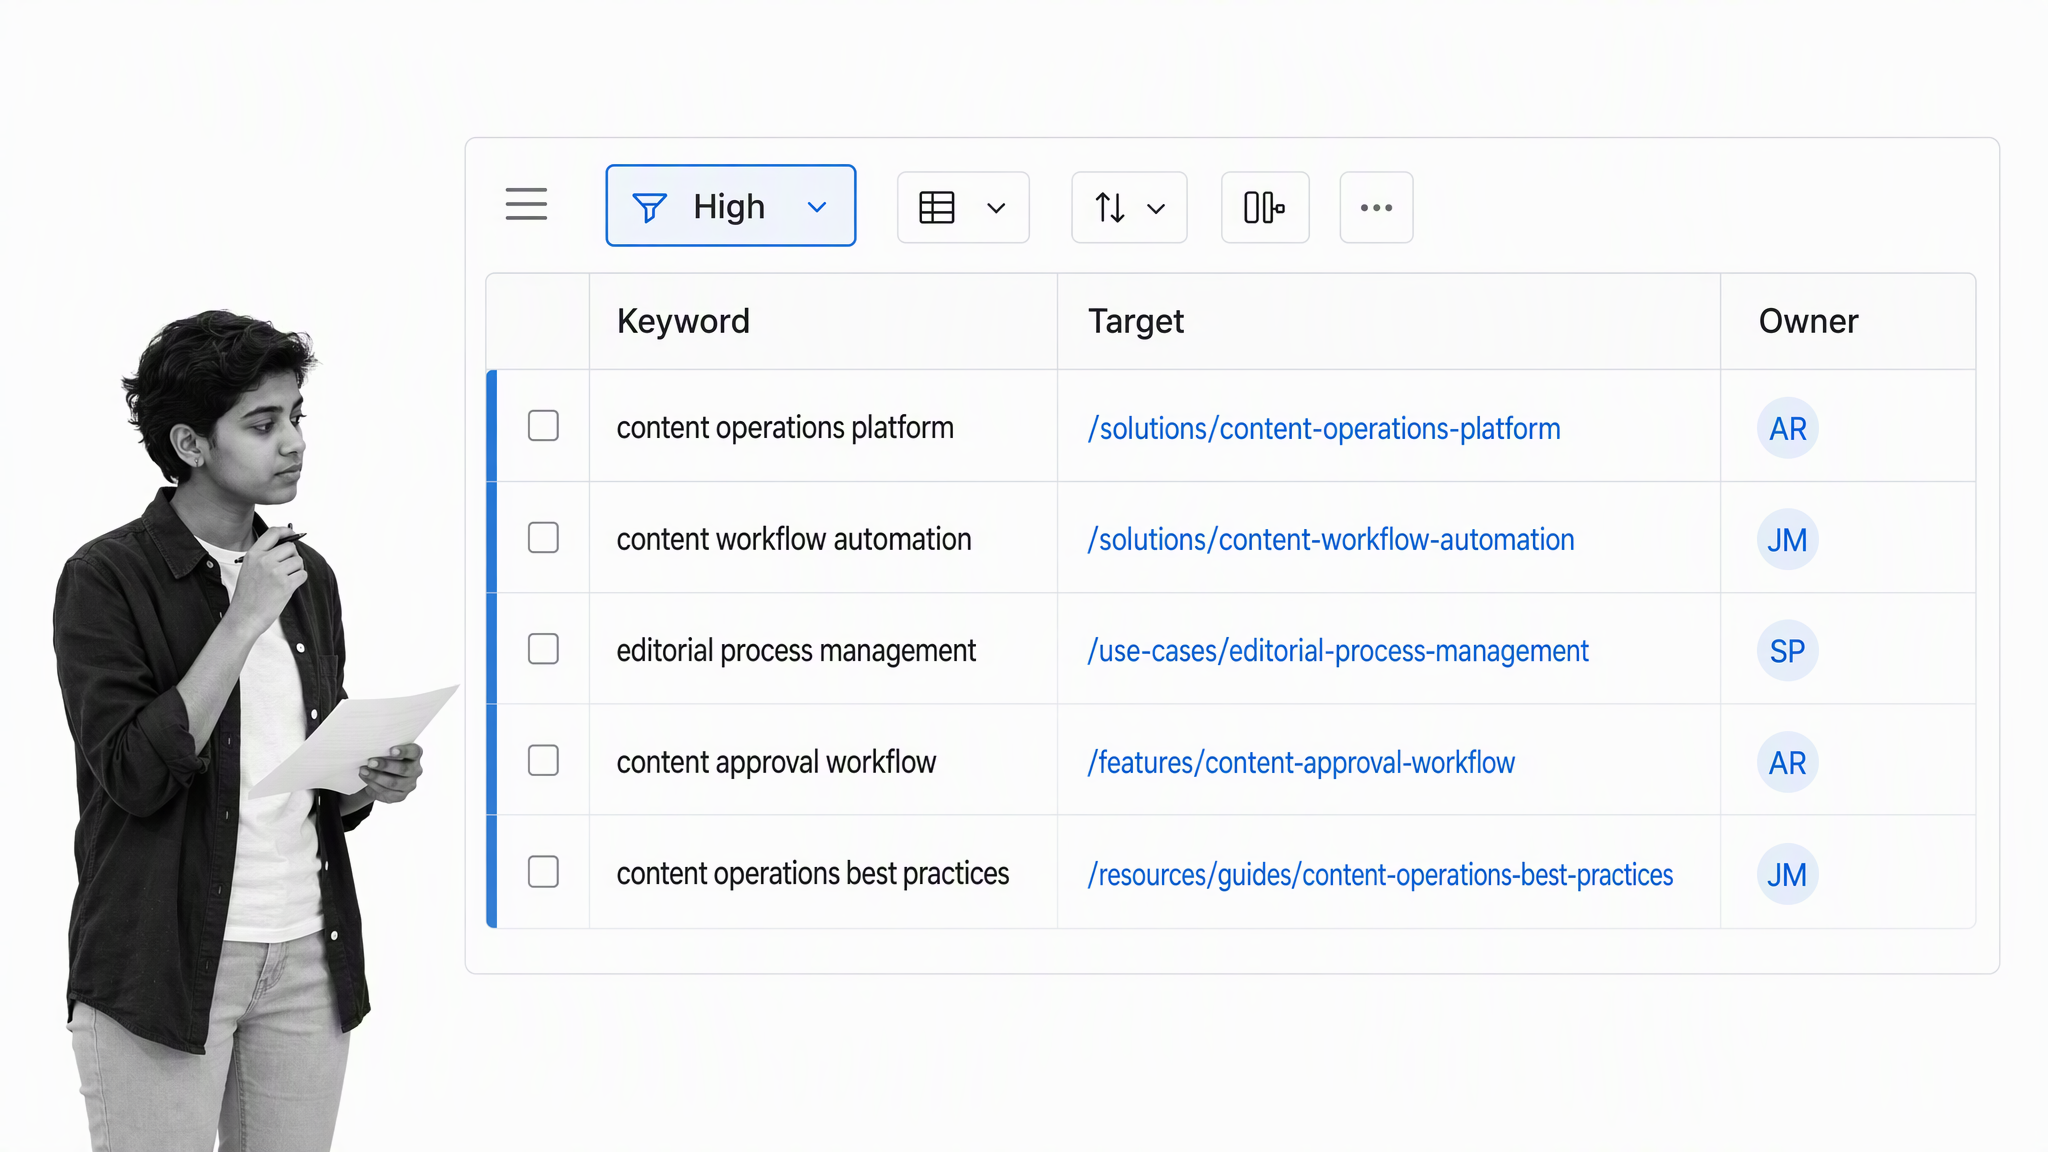Viewport: 2048px width, 1152px height.
Task: Click JM avatar on content workflow automation row
Action: click(x=1788, y=540)
